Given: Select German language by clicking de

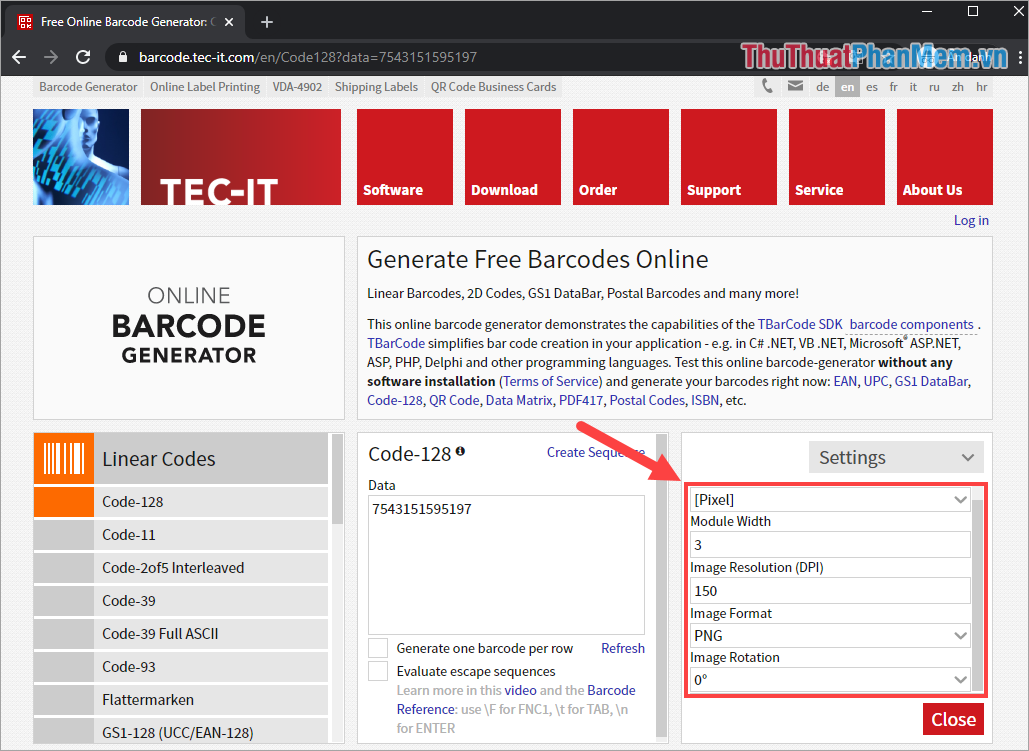Looking at the screenshot, I should point(821,87).
